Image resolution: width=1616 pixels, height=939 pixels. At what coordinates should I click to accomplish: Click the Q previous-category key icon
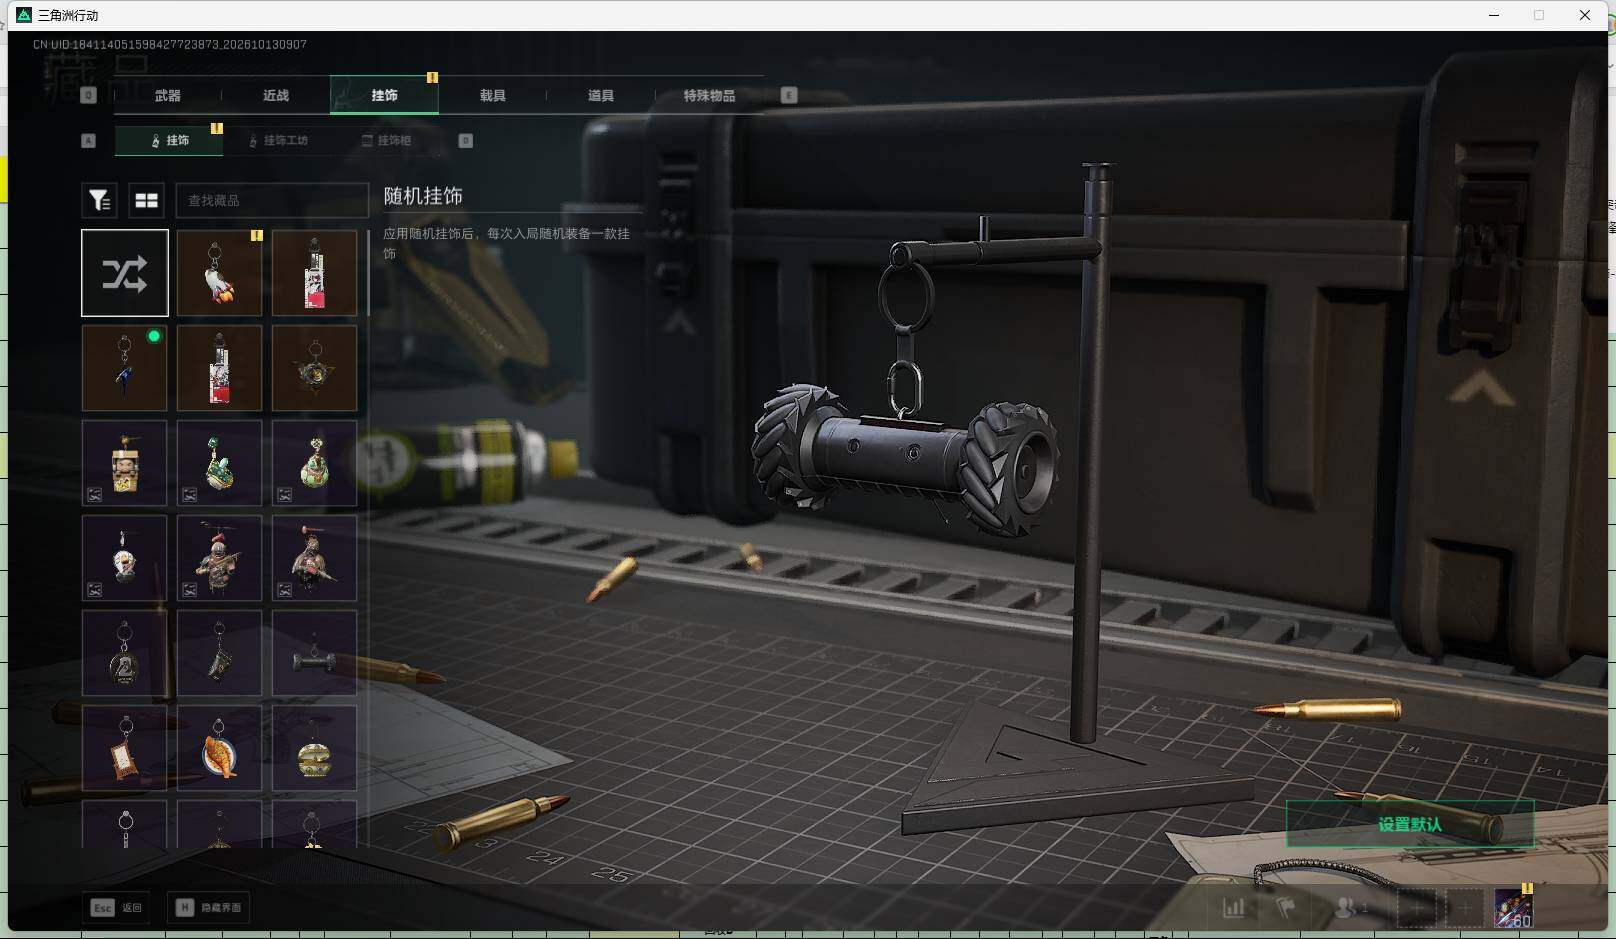point(88,95)
